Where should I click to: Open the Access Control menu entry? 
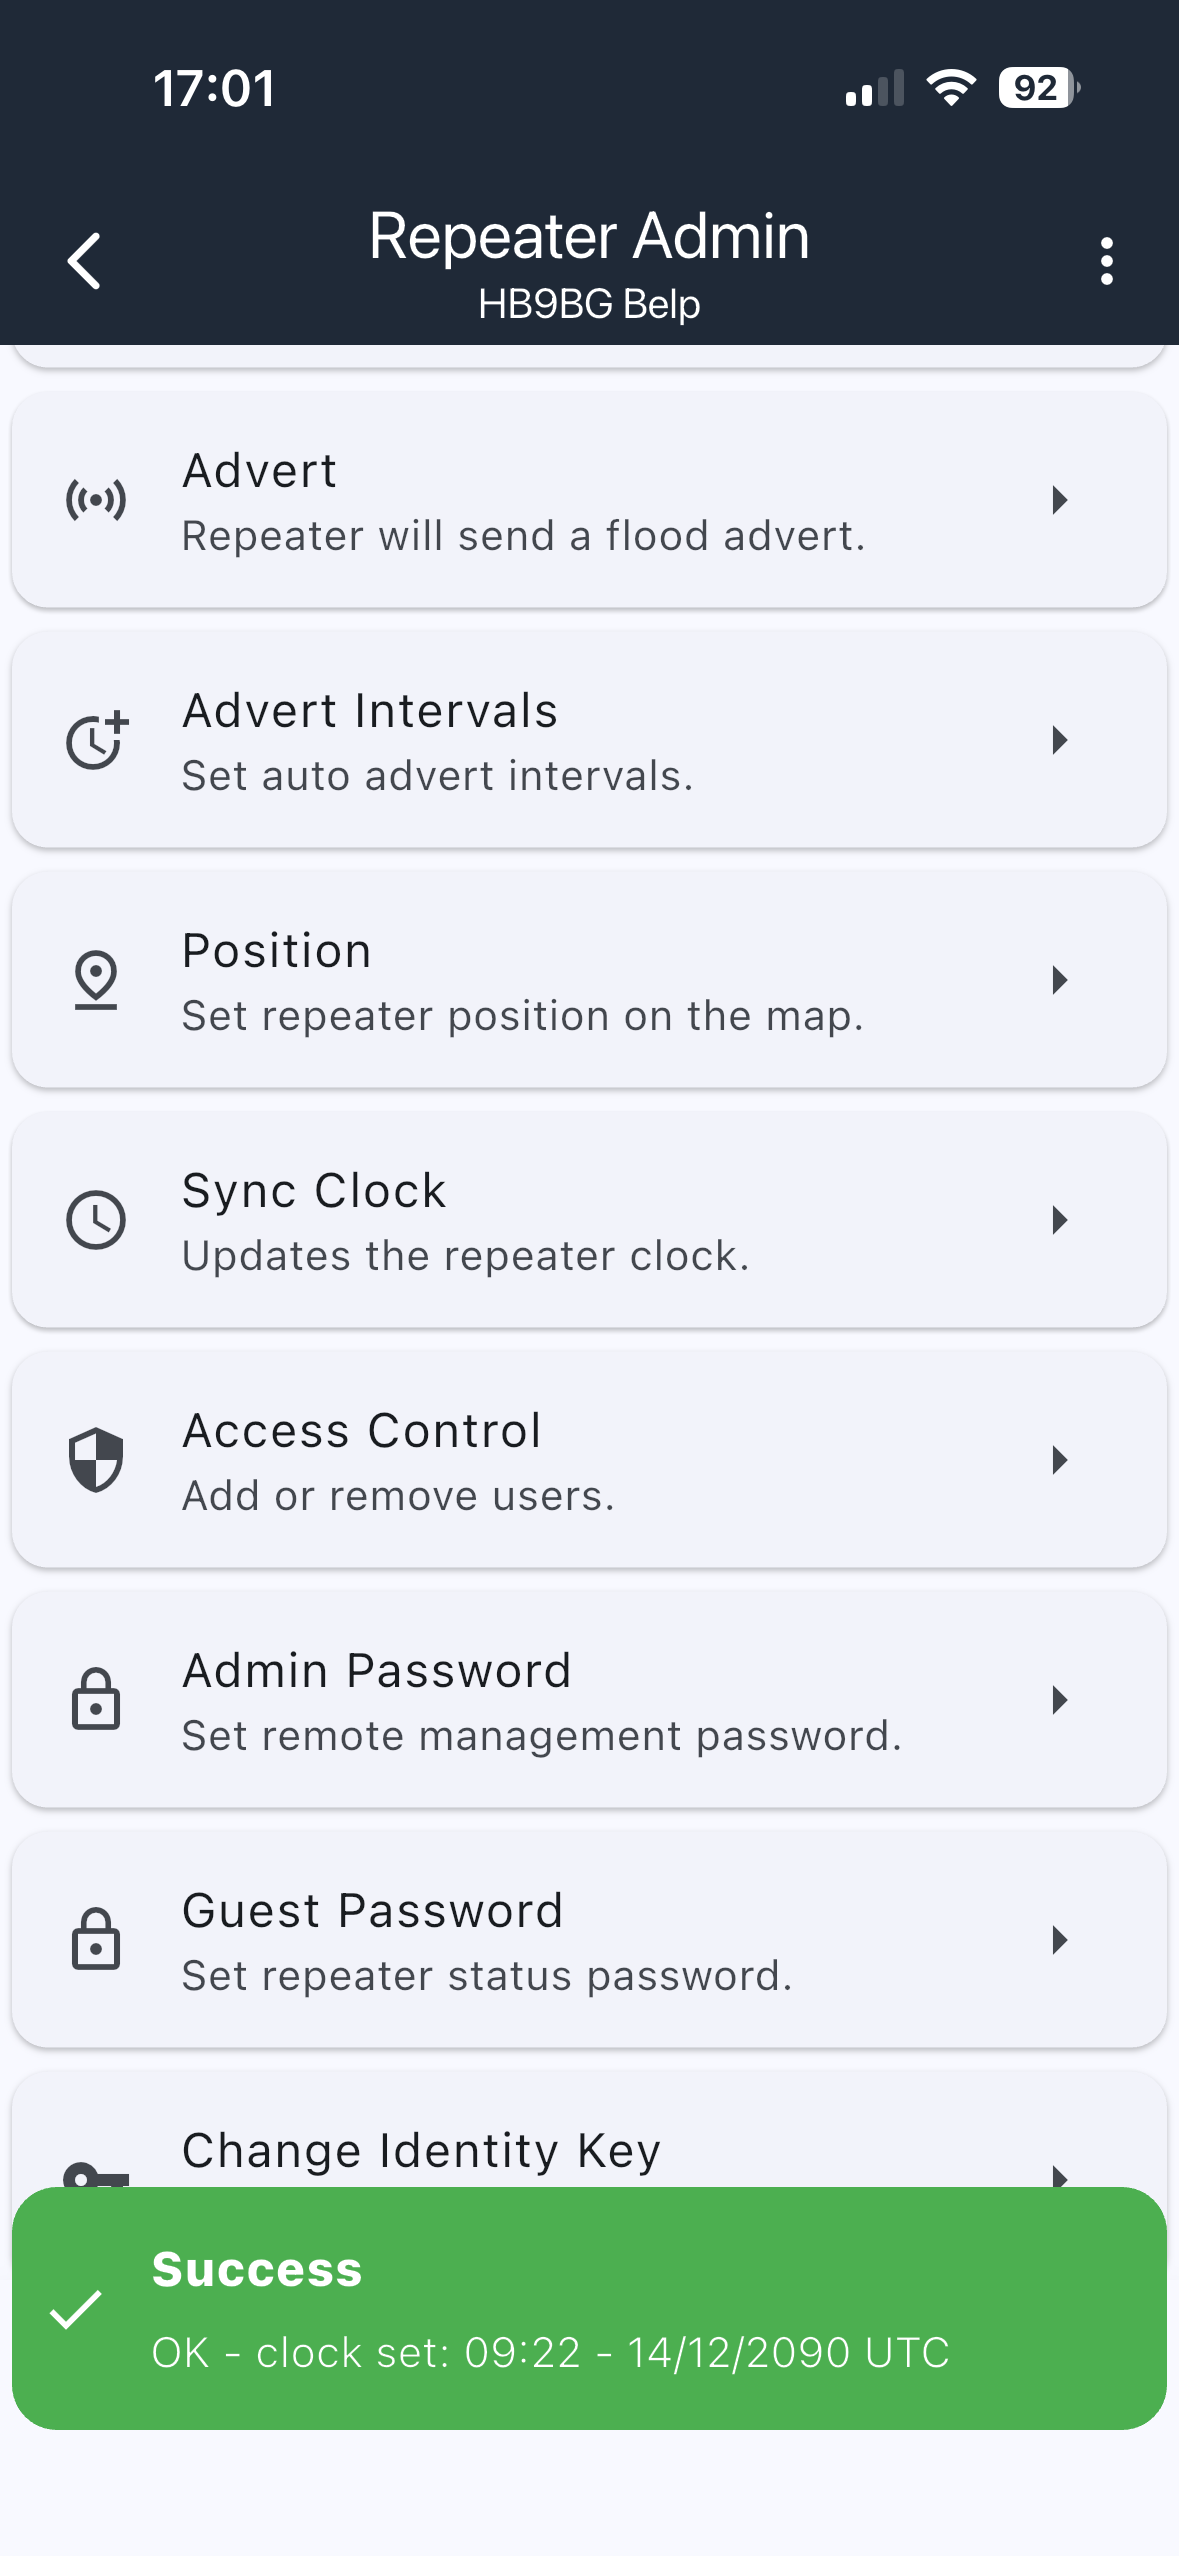point(588,1460)
